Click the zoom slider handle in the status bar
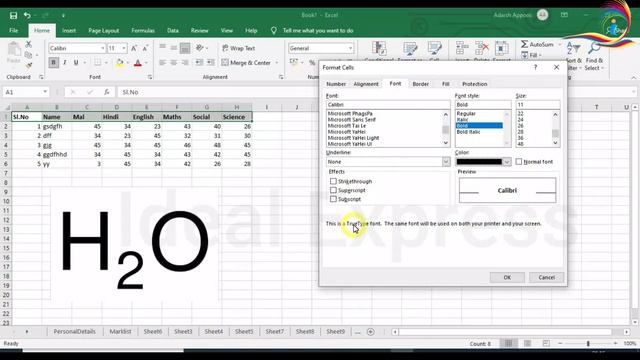The width and height of the screenshot is (640, 360). pyautogui.click(x=588, y=344)
